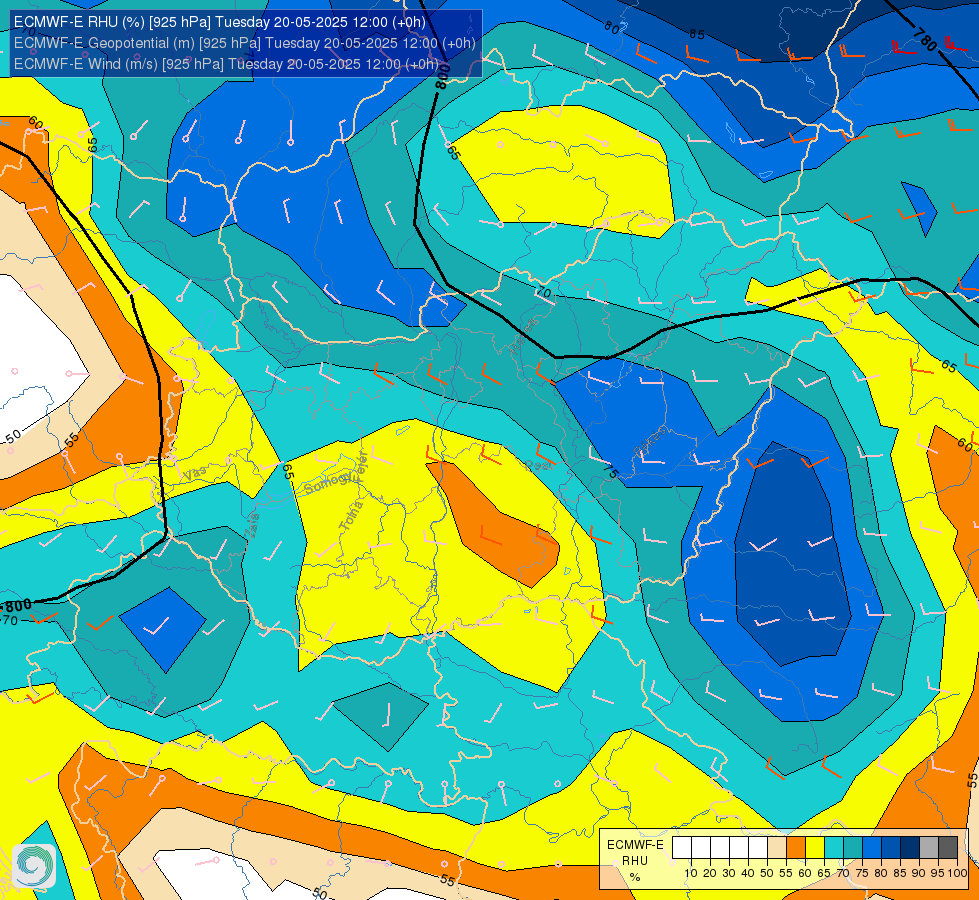Select the ECMWF-E RHU (%) title line
The height and width of the screenshot is (900, 979).
(220, 22)
